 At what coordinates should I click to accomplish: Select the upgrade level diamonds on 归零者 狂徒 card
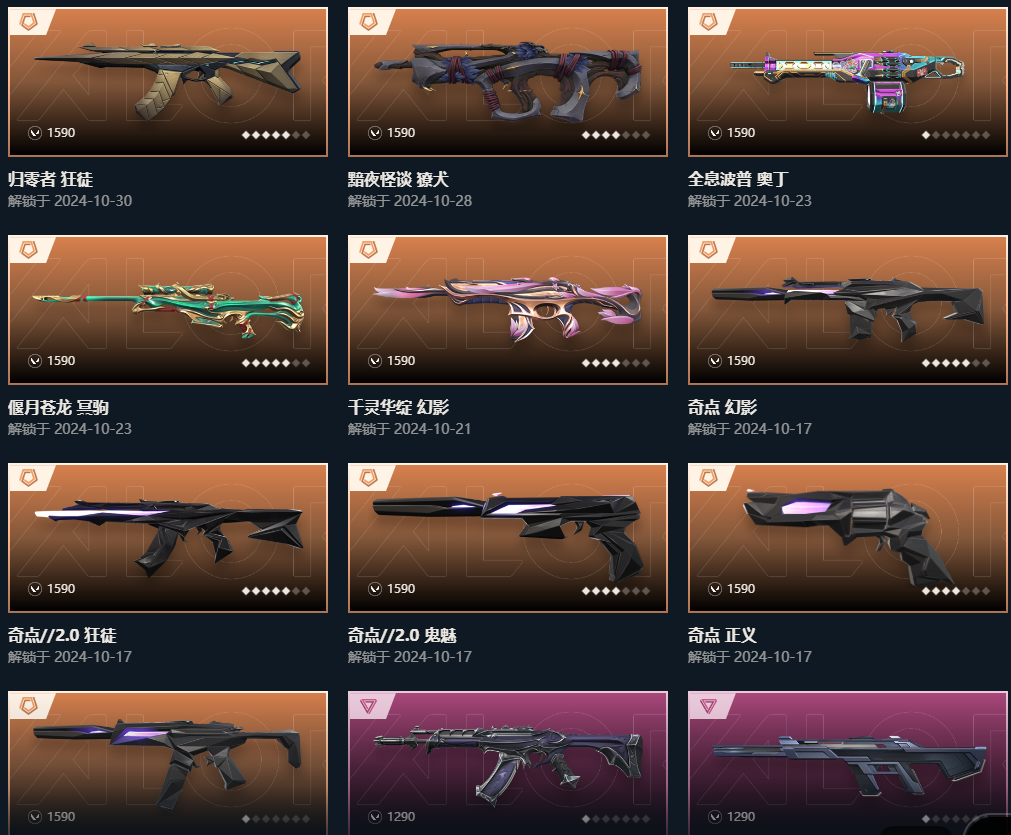click(276, 135)
